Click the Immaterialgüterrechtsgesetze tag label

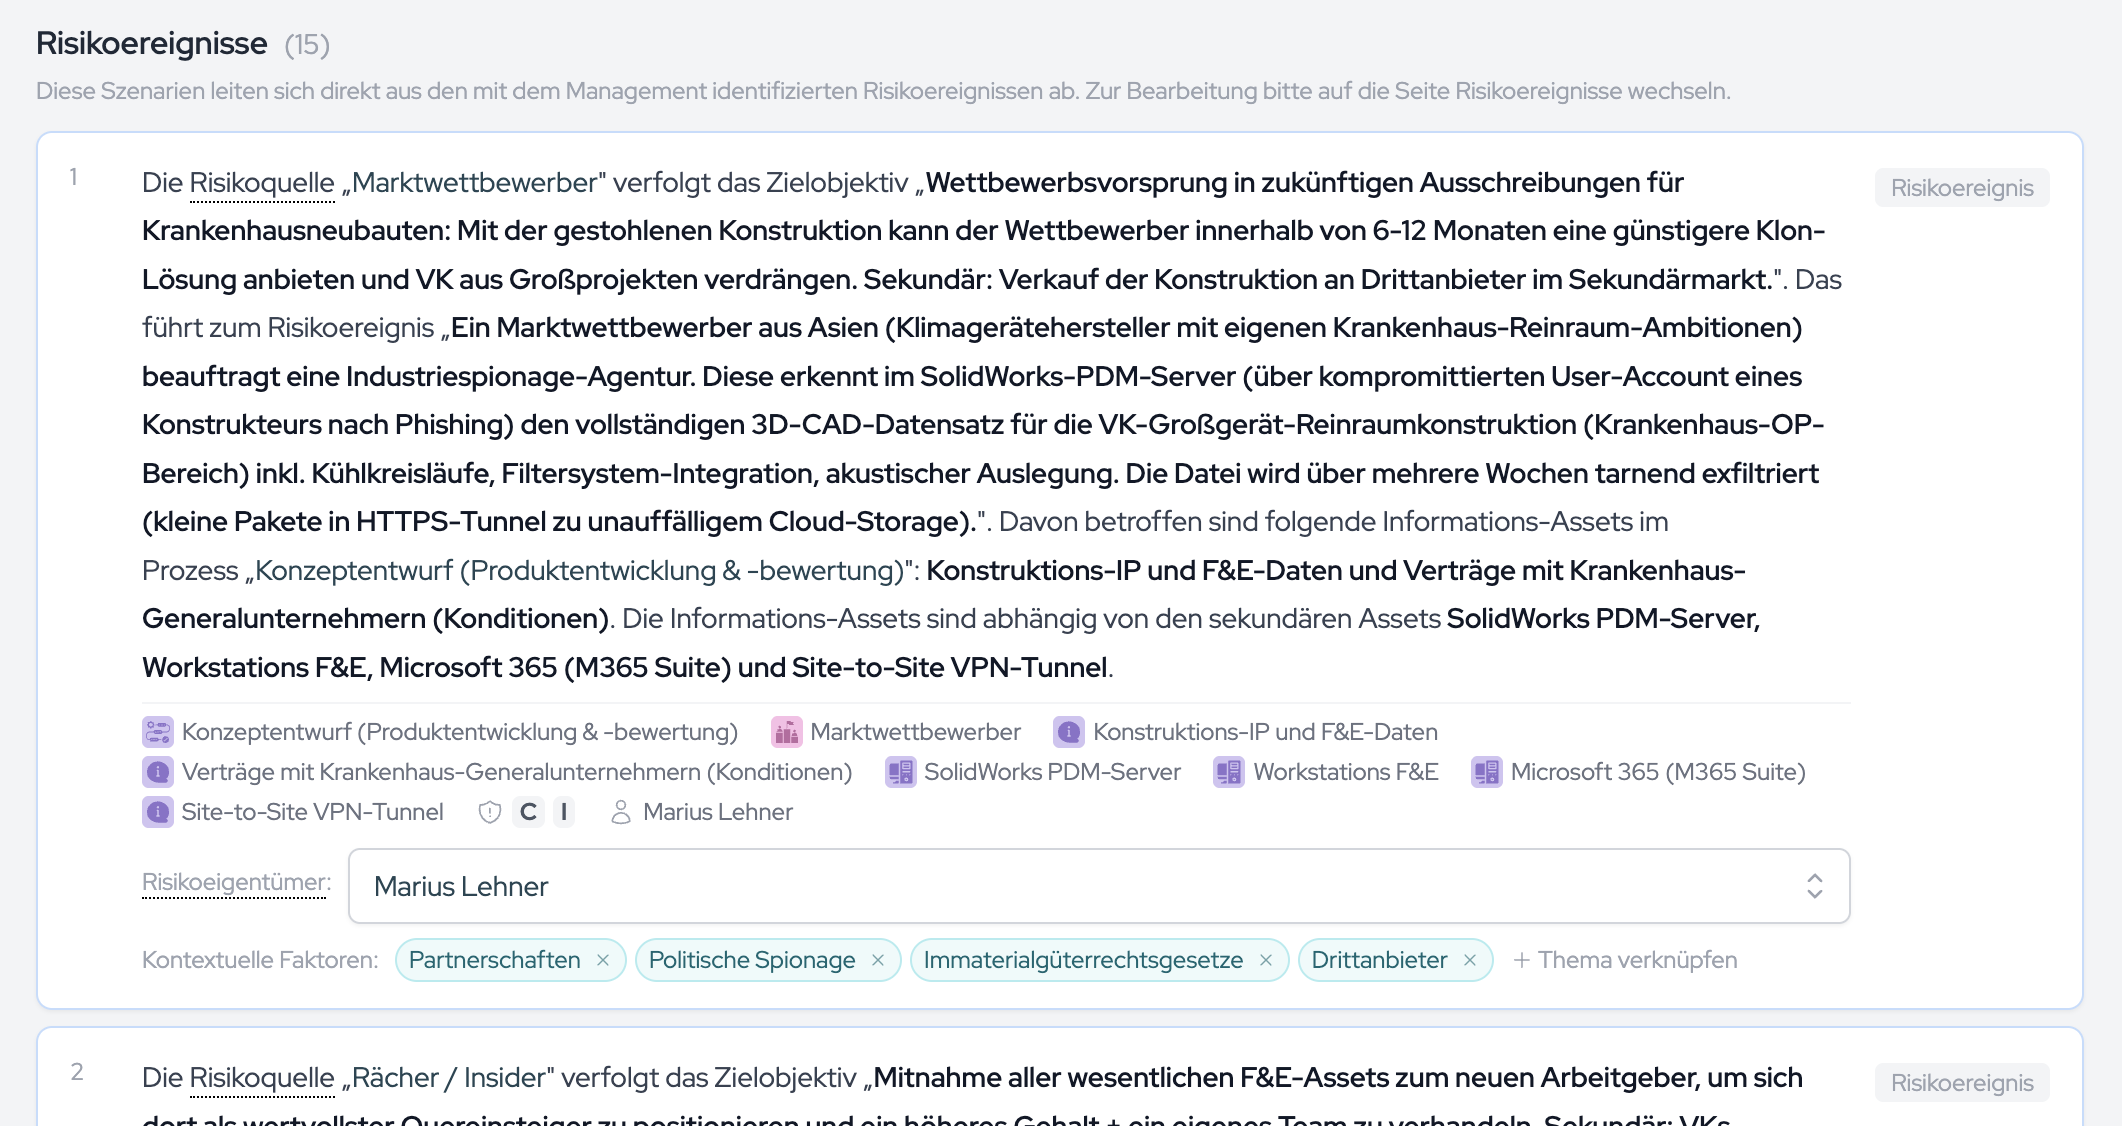(1083, 960)
